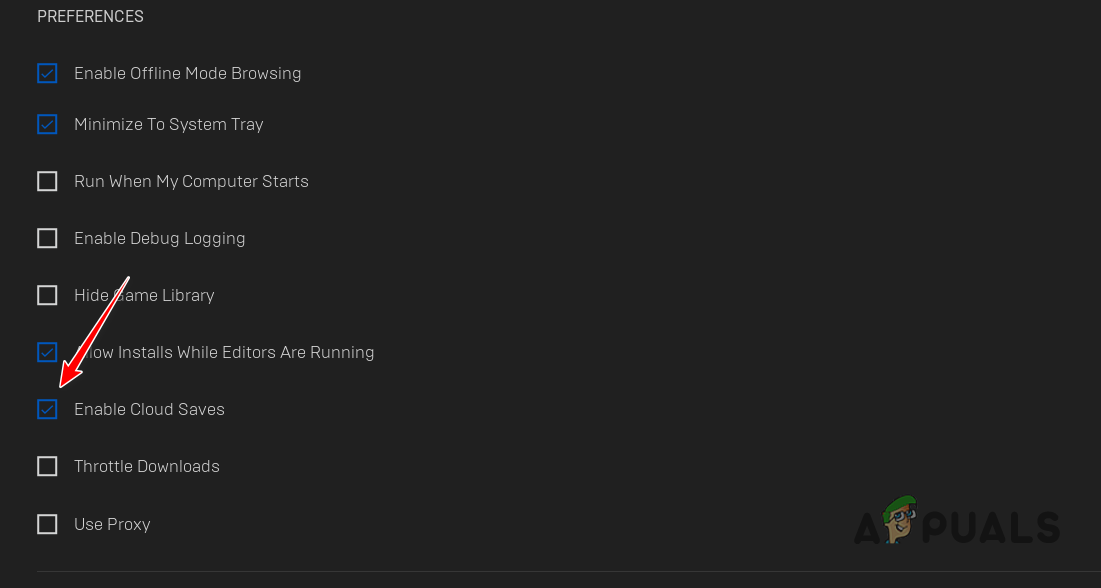Click the Appuals watermark logo
This screenshot has width=1101, height=588.
point(955,521)
